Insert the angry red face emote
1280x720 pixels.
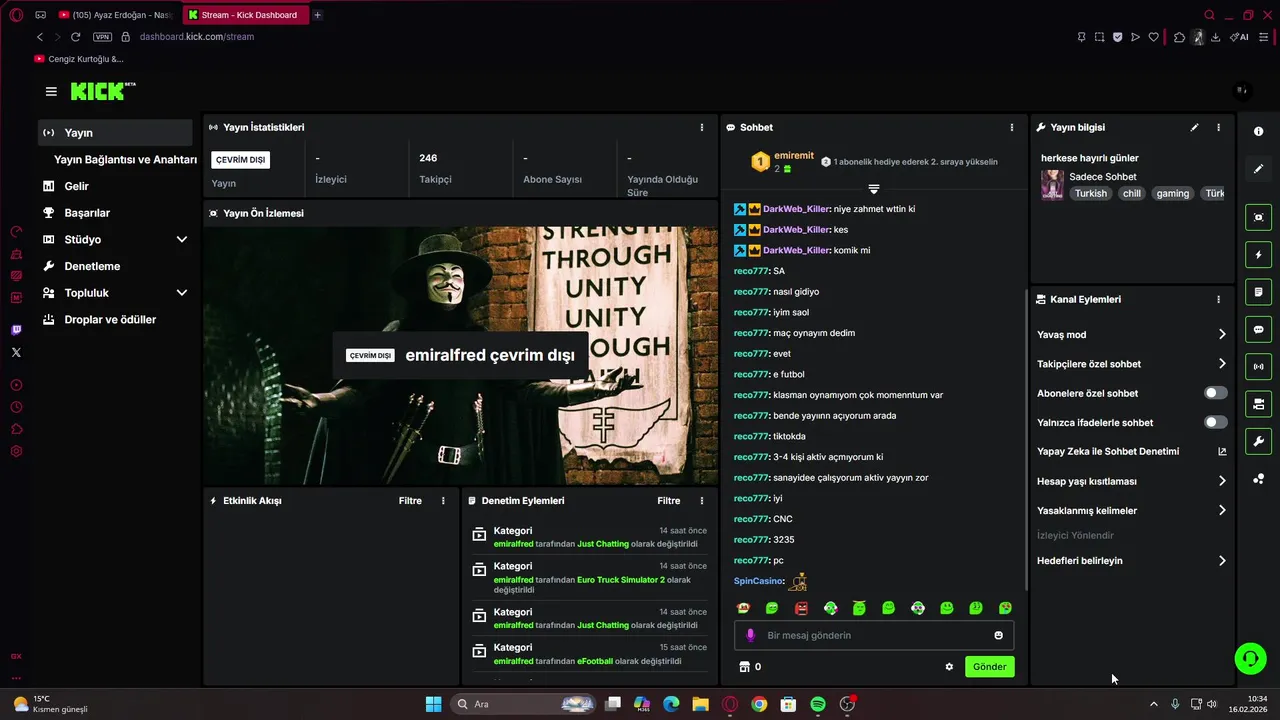pos(801,608)
